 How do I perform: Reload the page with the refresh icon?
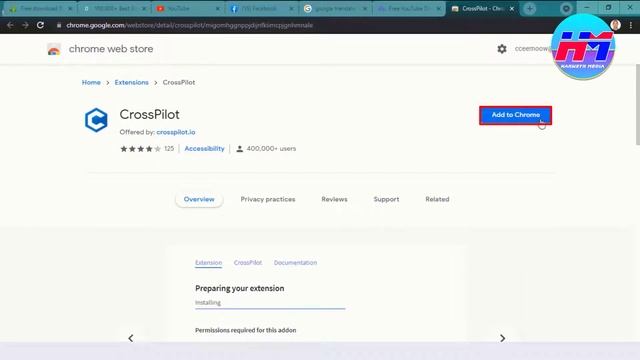(40, 25)
